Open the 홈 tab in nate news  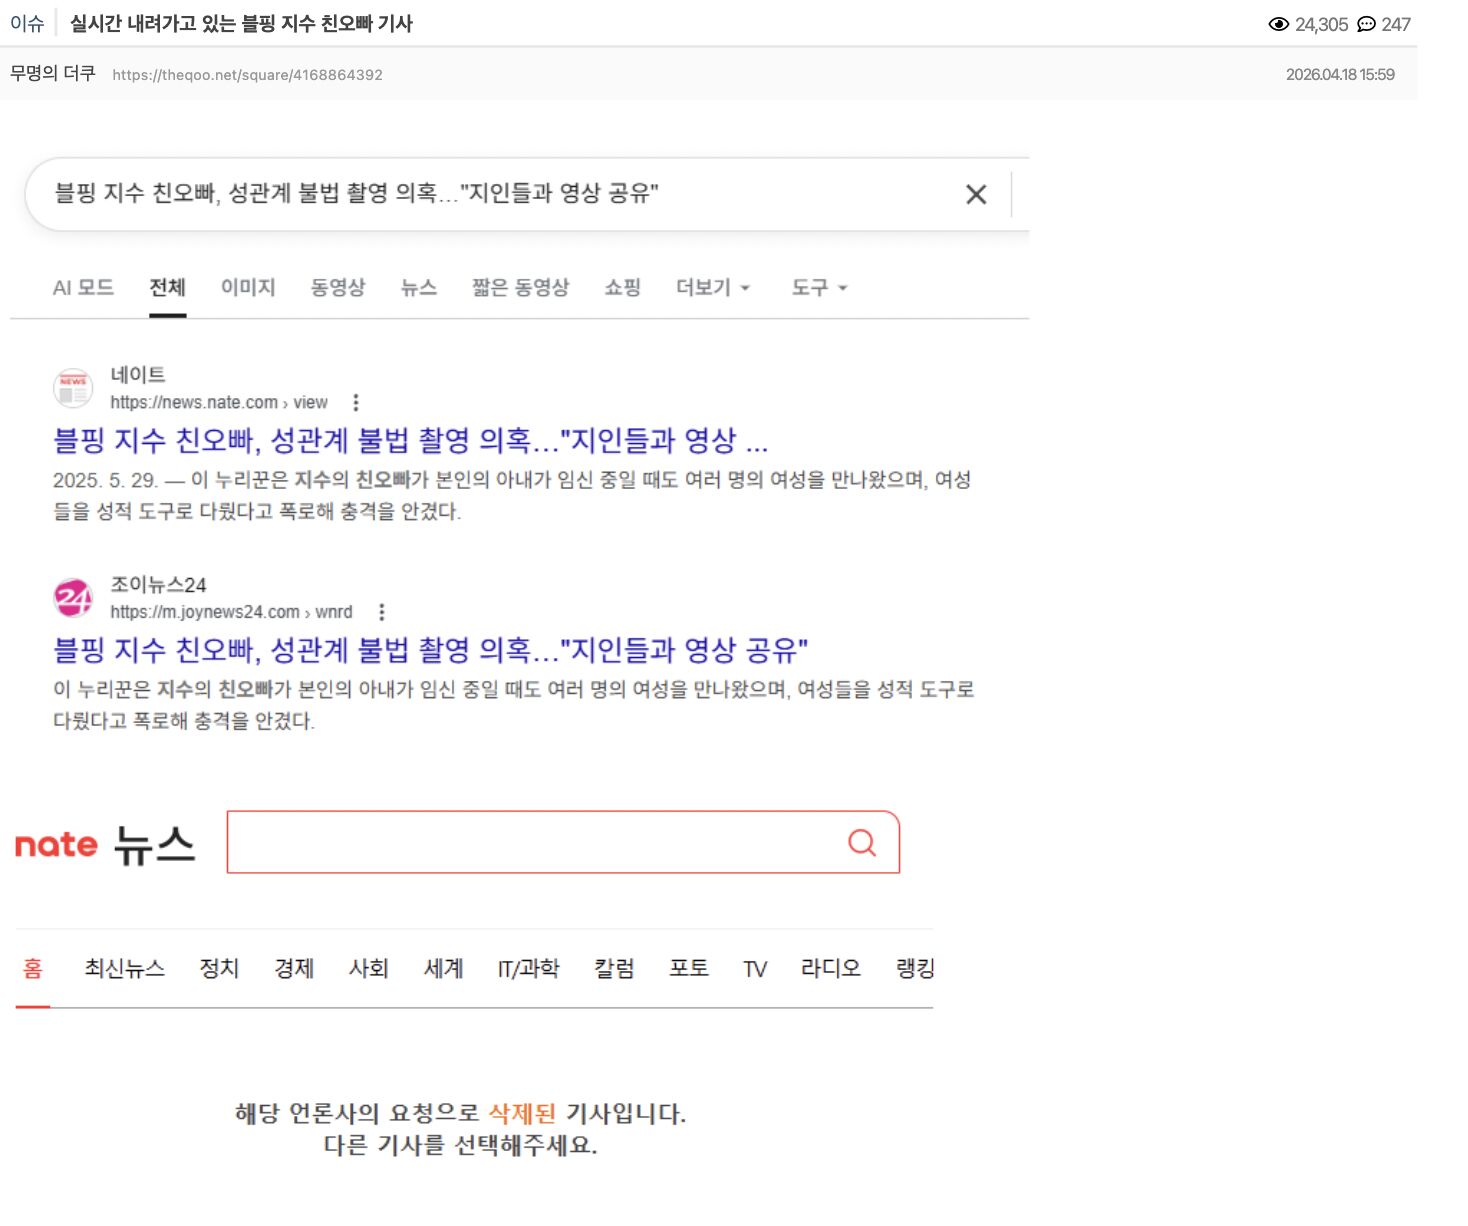33,968
